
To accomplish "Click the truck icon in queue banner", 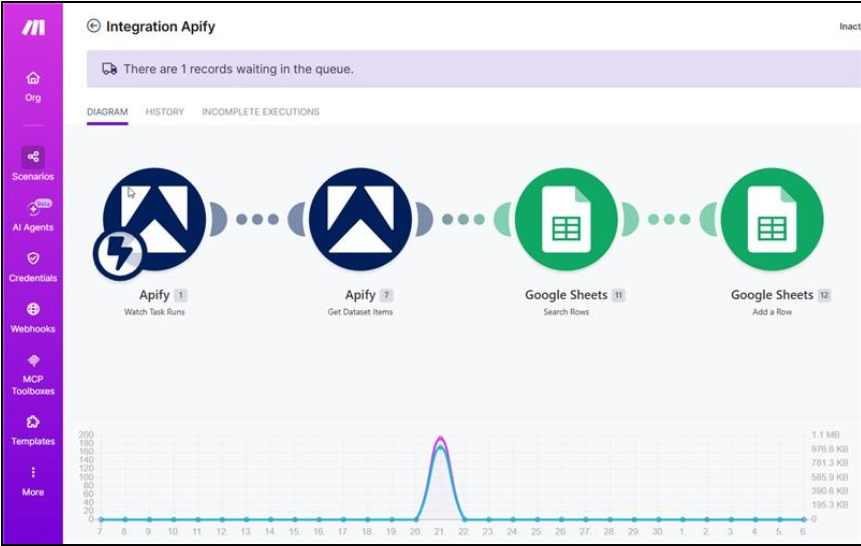I will coord(109,69).
